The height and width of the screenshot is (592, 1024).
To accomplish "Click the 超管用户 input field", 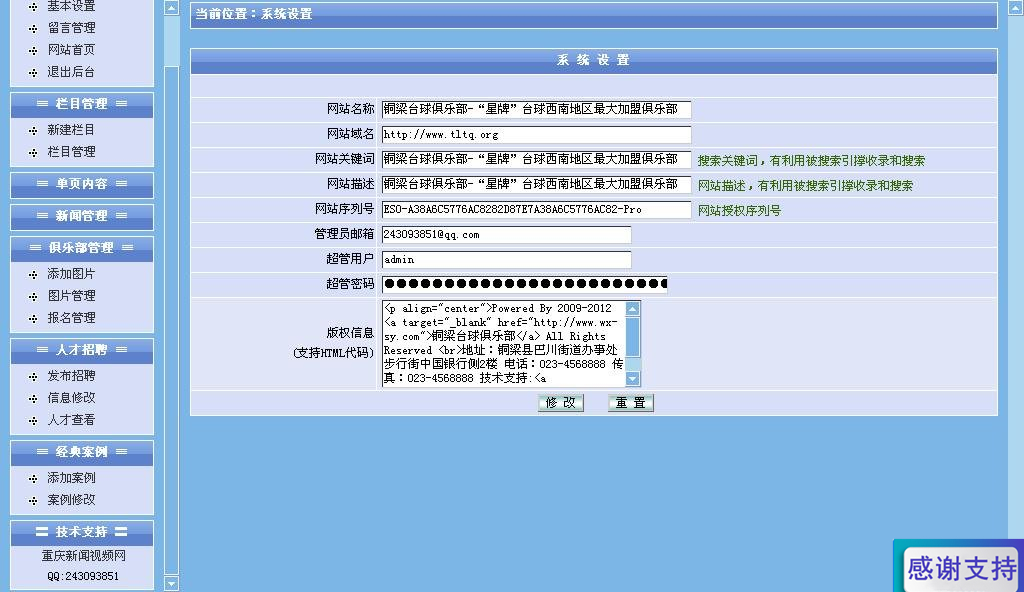I will (x=506, y=259).
